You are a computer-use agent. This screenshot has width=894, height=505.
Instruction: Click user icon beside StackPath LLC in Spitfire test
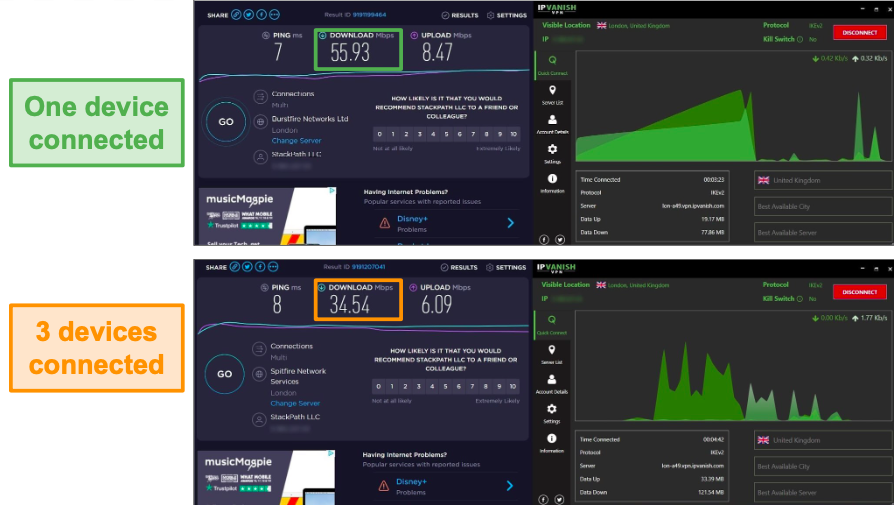coord(259,420)
